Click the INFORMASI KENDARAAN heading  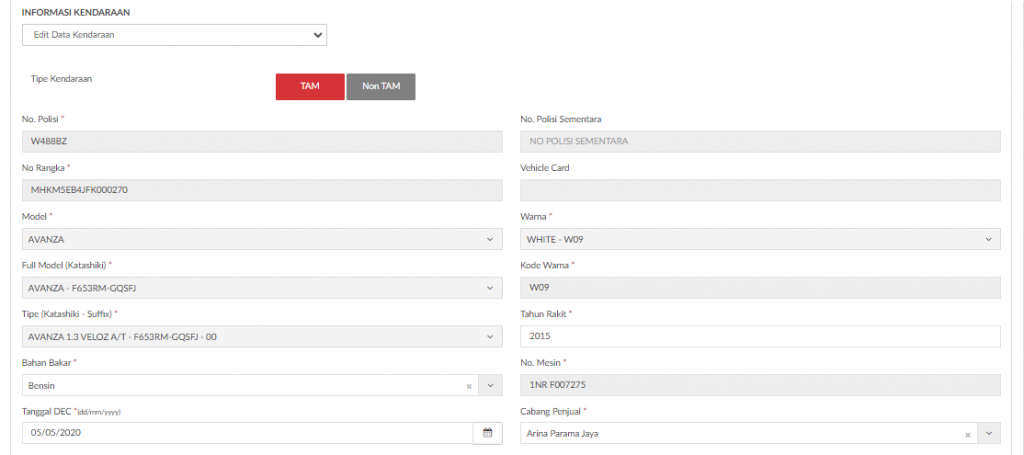[74, 12]
